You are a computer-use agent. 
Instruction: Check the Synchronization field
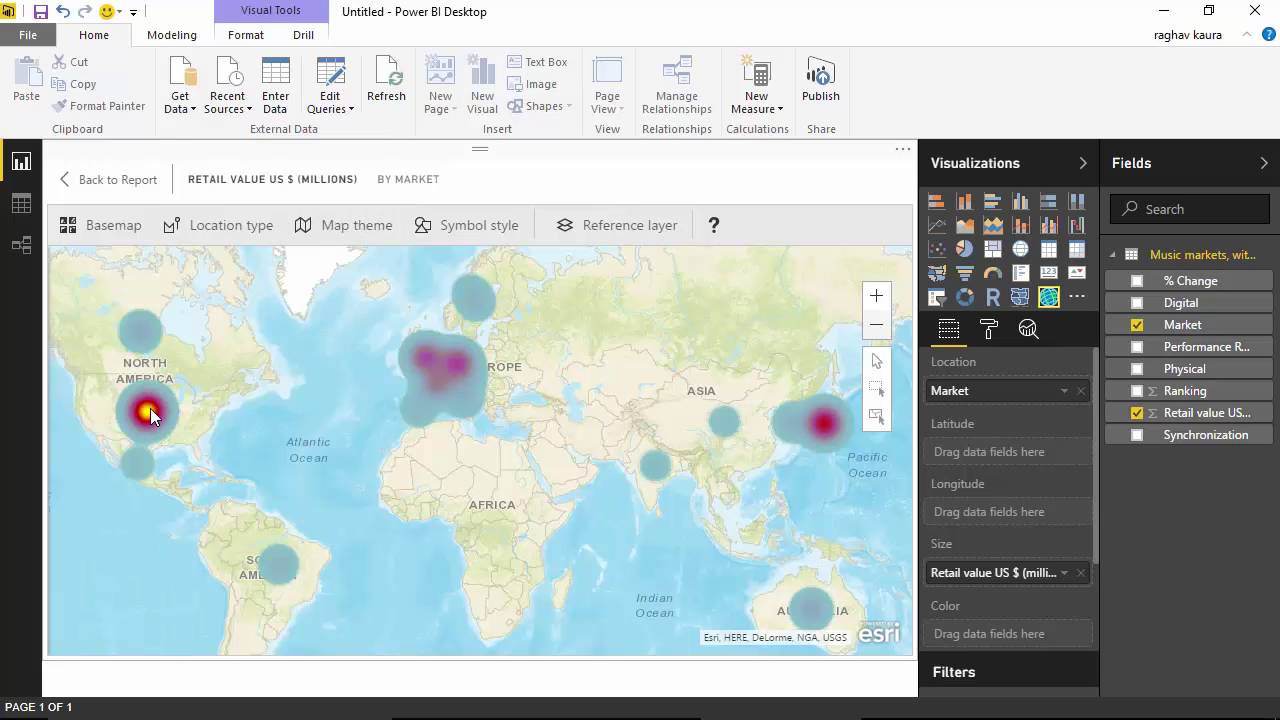1137,435
